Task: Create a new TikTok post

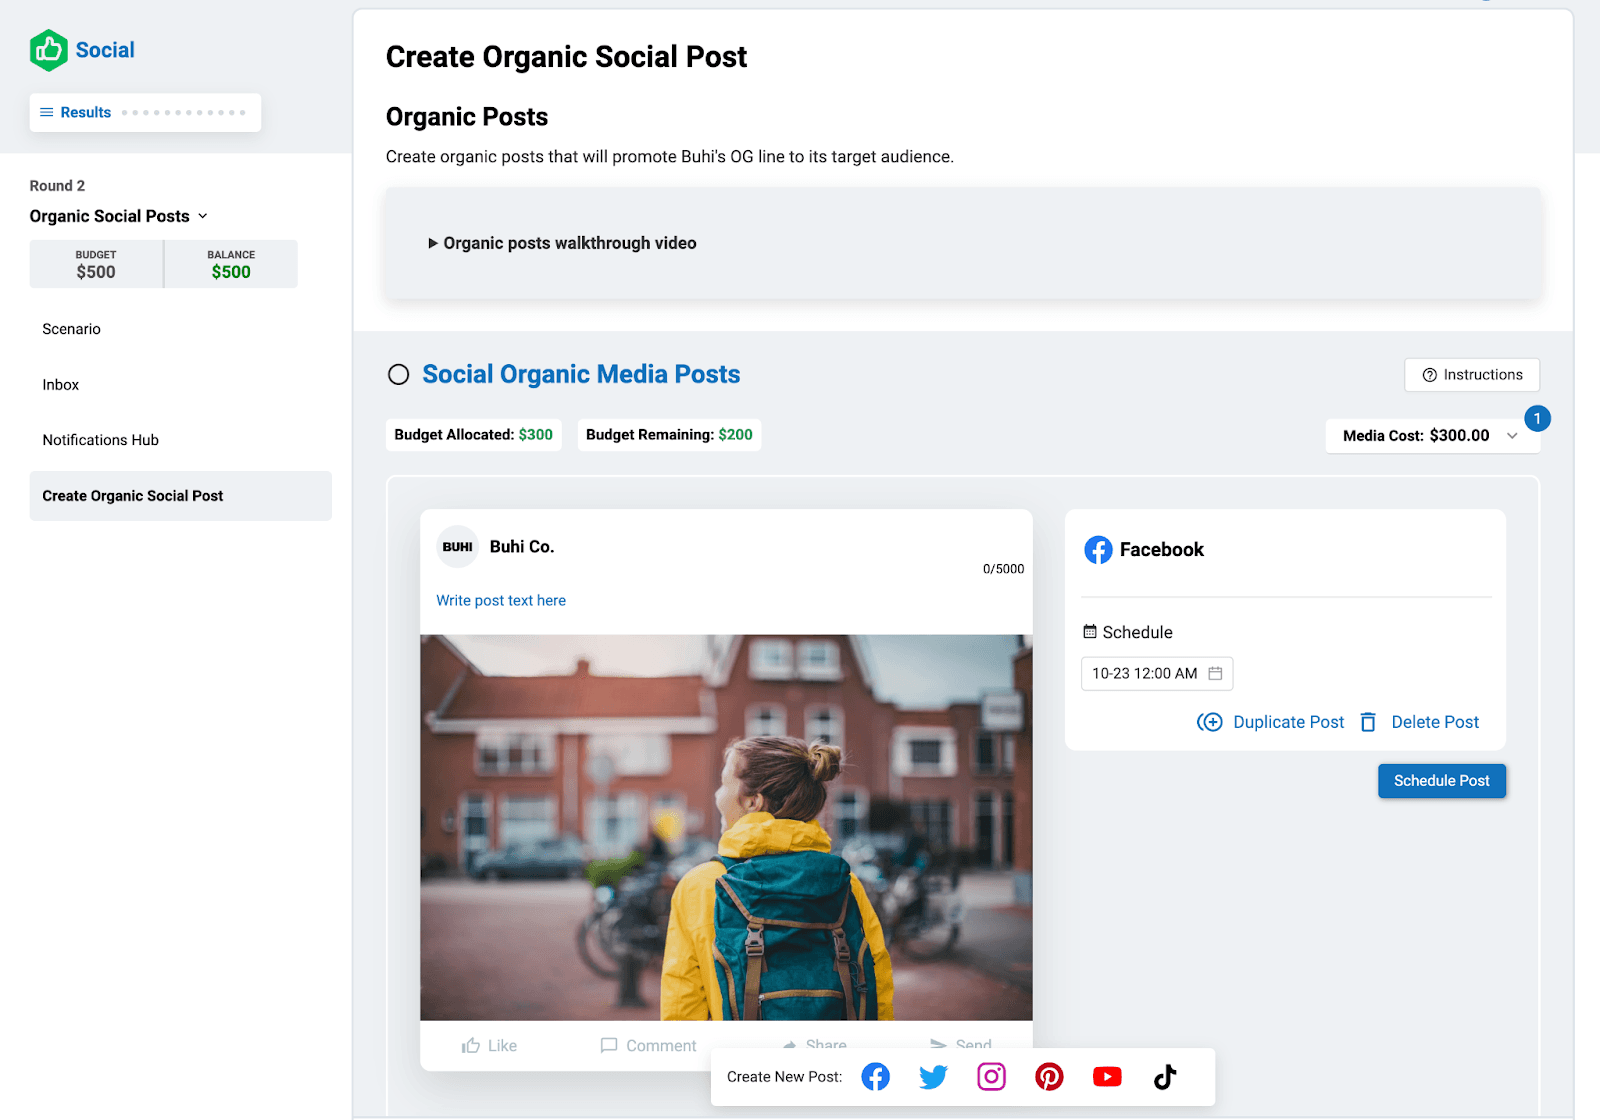Action: pyautogui.click(x=1165, y=1077)
